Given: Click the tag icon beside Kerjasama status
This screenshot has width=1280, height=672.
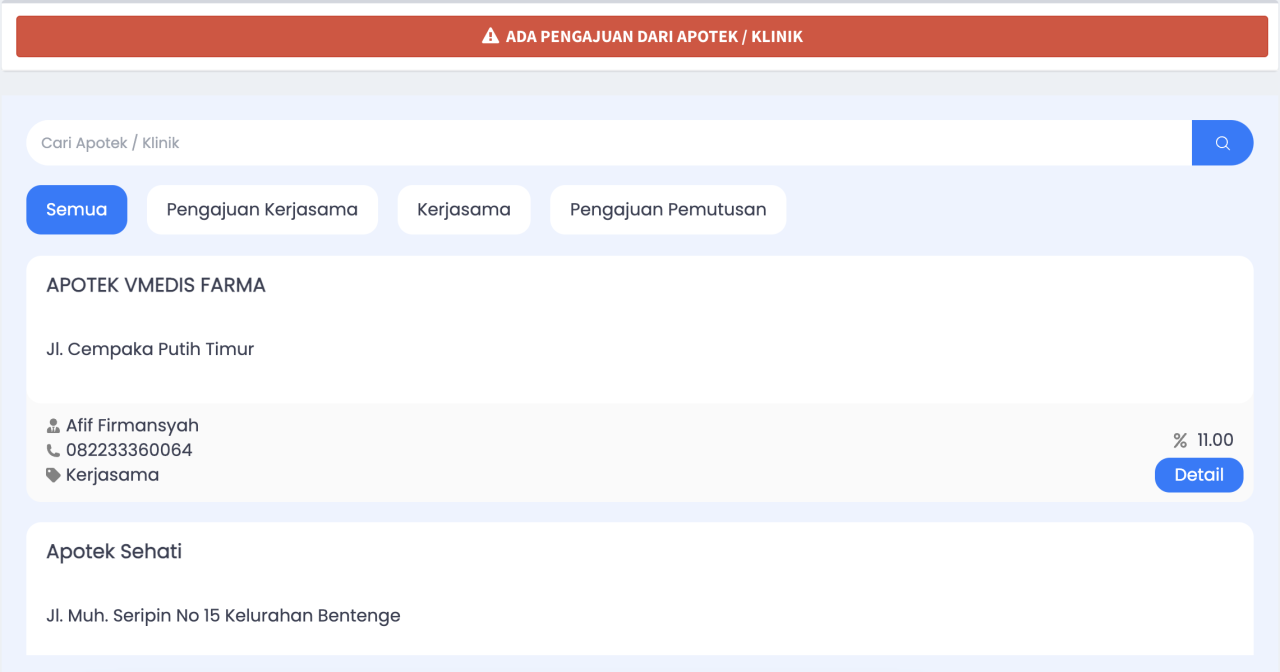Looking at the screenshot, I should 54,475.
